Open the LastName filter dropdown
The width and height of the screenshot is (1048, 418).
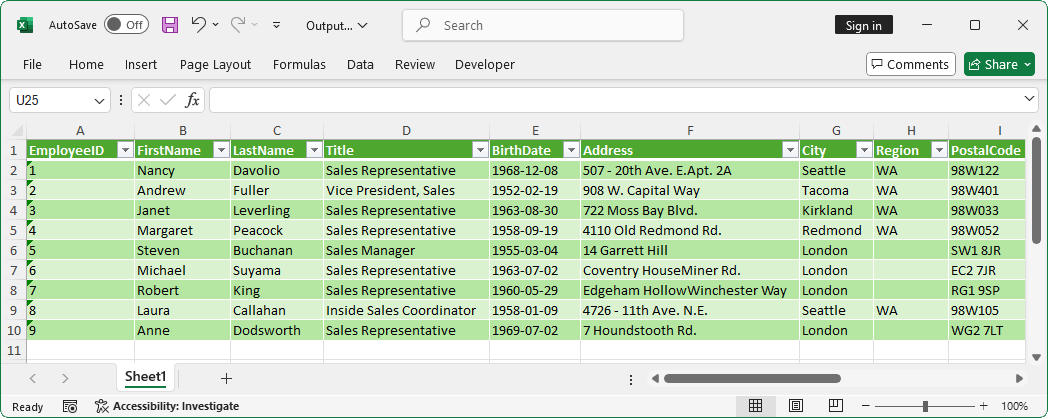pos(314,150)
